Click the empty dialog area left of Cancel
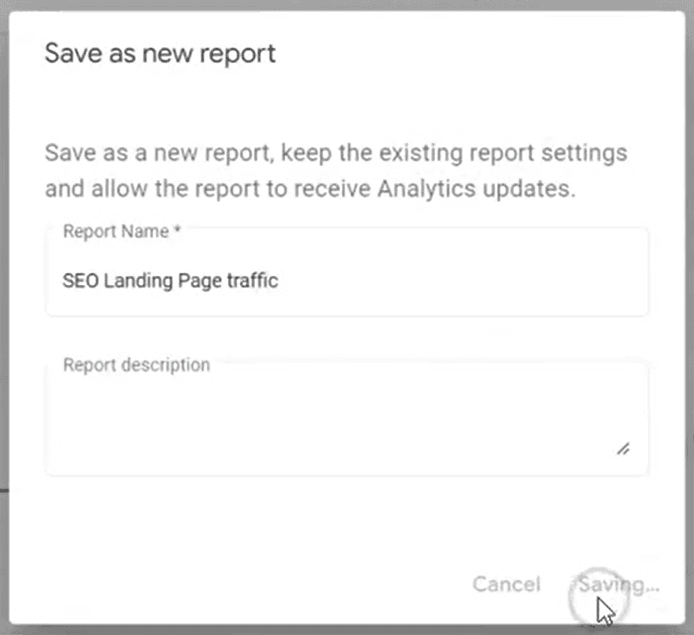This screenshot has height=635, width=694. tap(248, 584)
